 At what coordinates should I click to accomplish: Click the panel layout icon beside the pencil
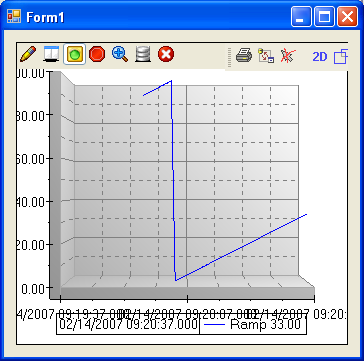pyautogui.click(x=51, y=54)
